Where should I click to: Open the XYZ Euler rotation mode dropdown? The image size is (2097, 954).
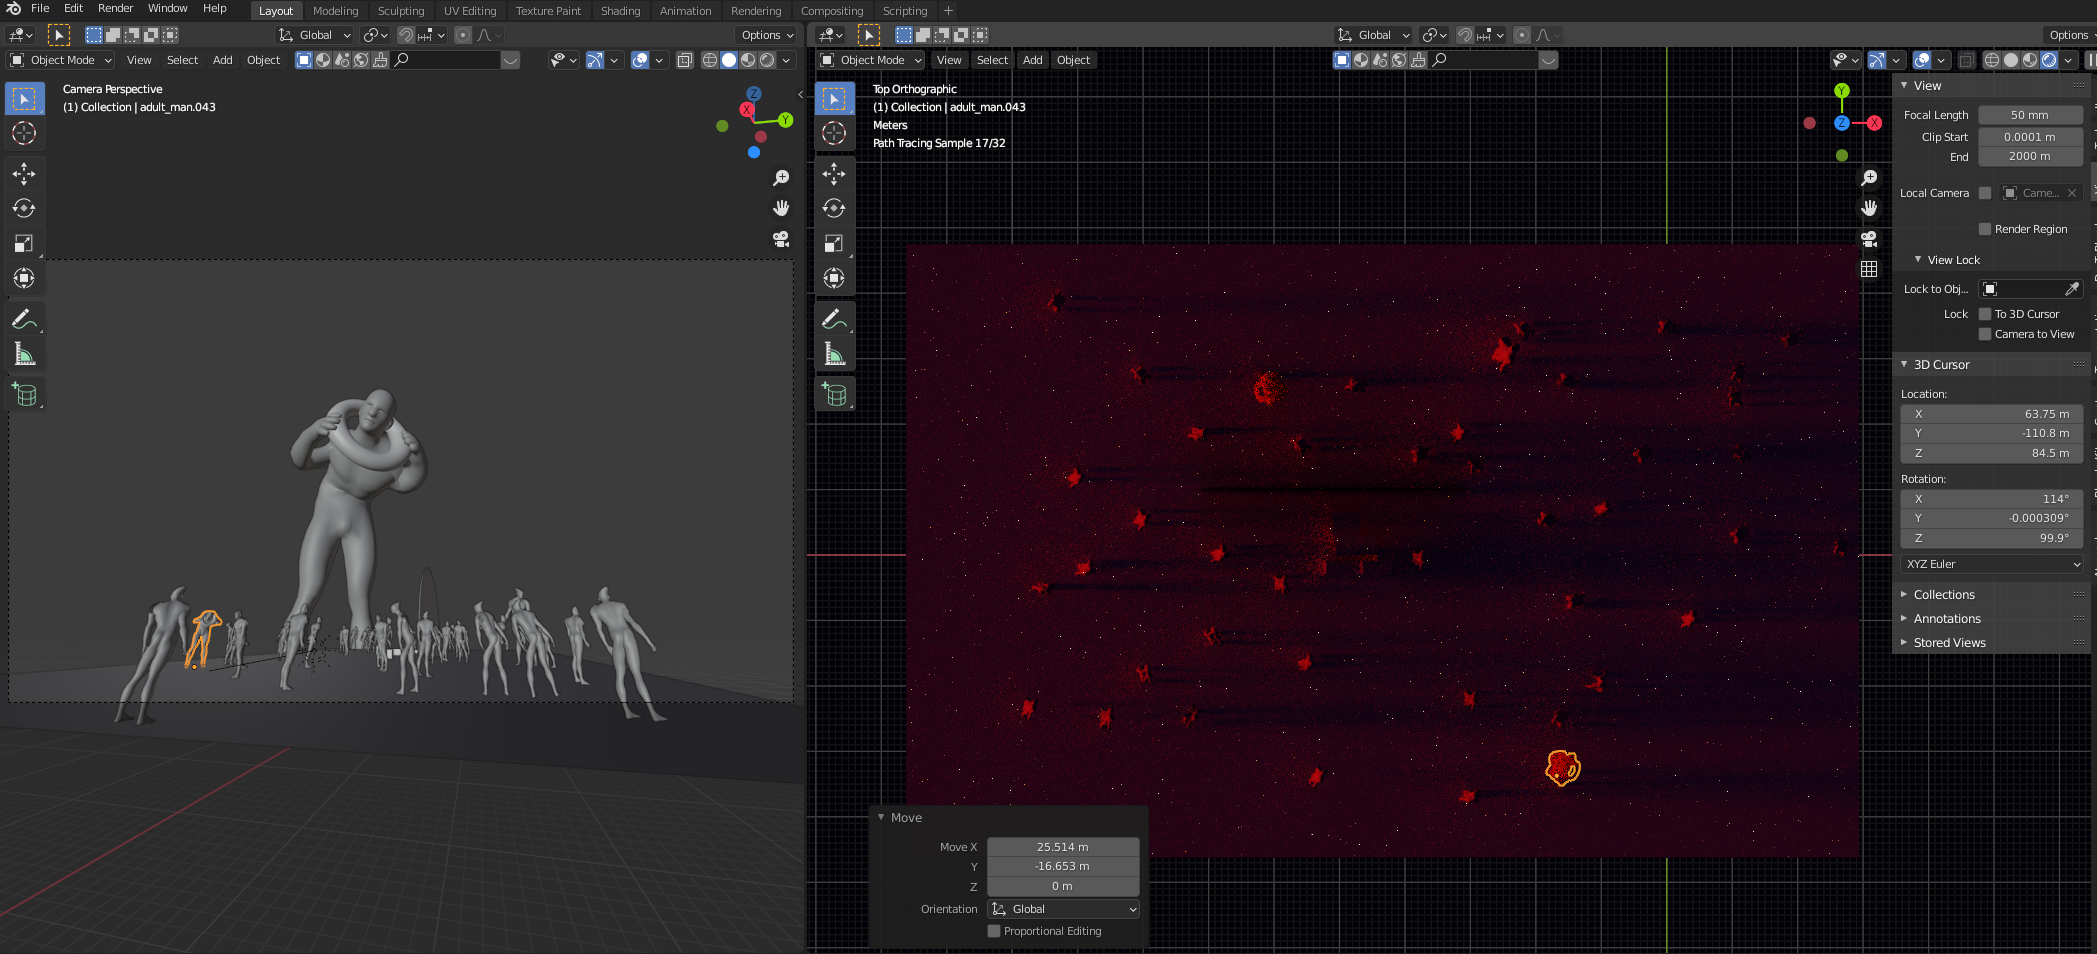[x=1991, y=564]
